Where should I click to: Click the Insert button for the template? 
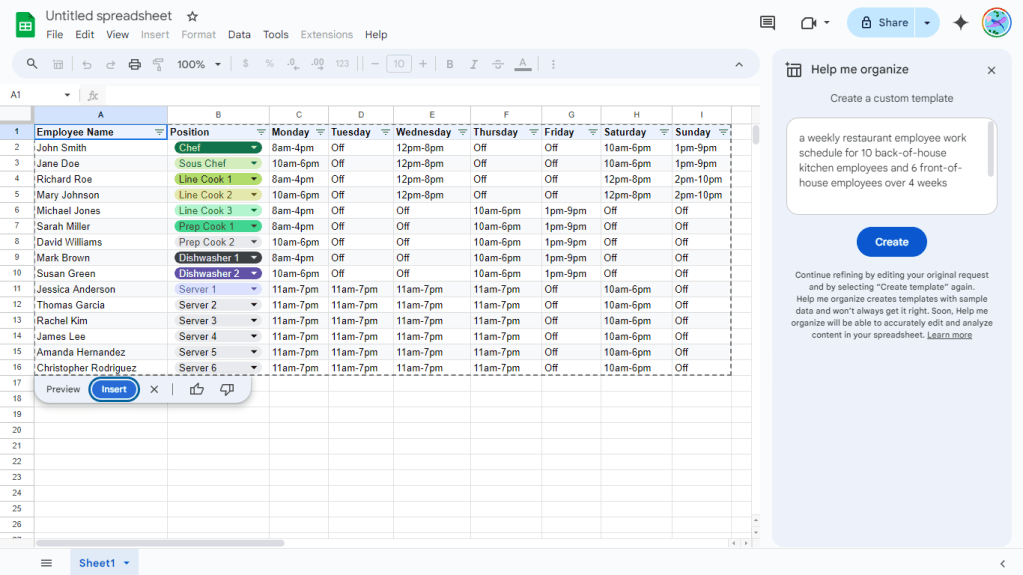[x=114, y=390]
